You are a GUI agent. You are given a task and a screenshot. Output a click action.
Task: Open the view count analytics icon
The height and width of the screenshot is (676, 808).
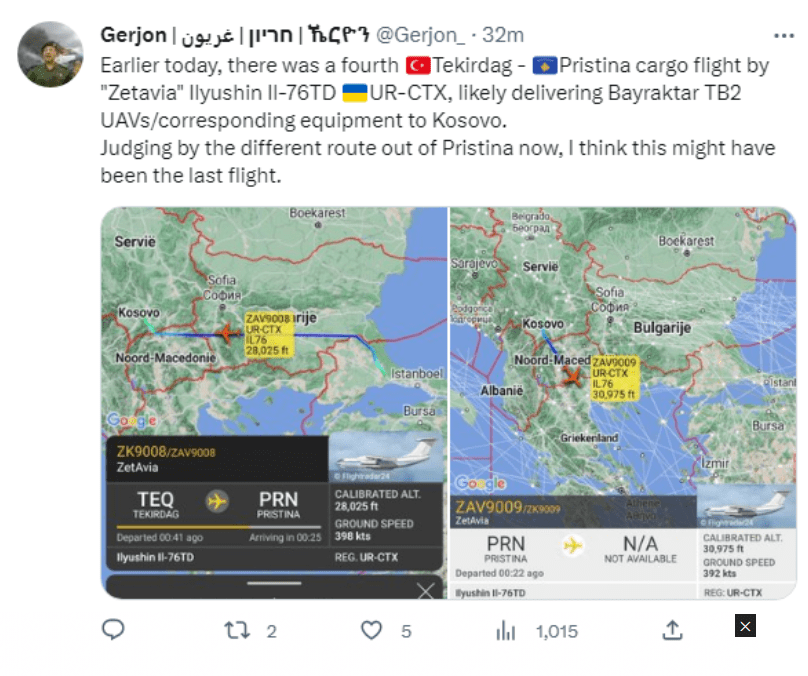coord(506,629)
